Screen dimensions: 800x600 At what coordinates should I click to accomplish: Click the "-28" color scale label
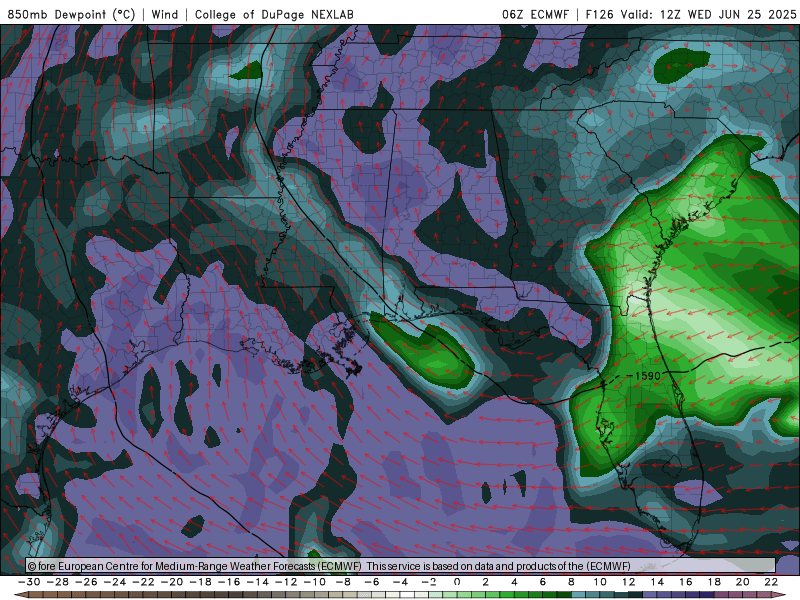pyautogui.click(x=58, y=582)
